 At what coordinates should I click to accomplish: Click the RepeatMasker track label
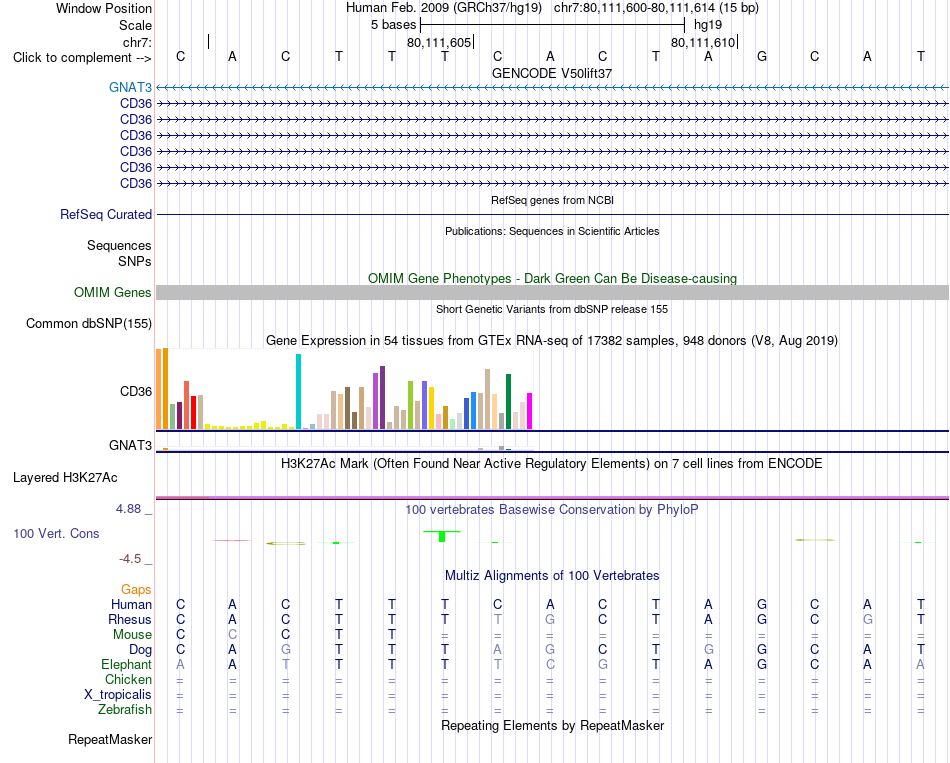click(x=110, y=739)
